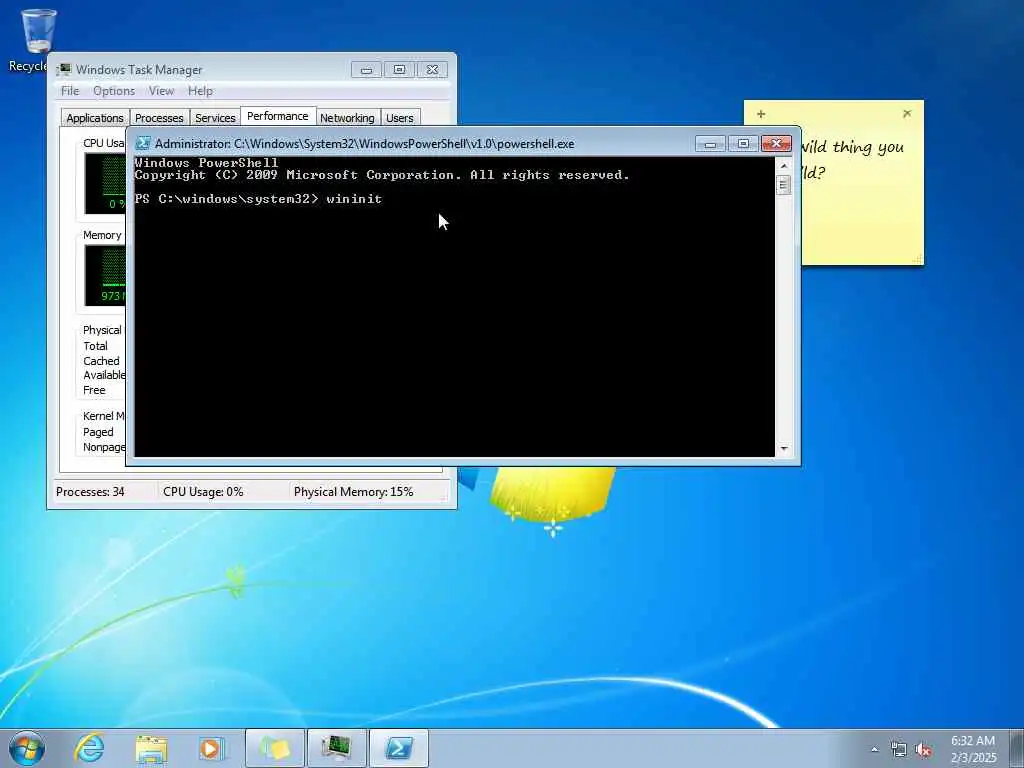Maximize the Windows Task Manager window

pos(400,70)
